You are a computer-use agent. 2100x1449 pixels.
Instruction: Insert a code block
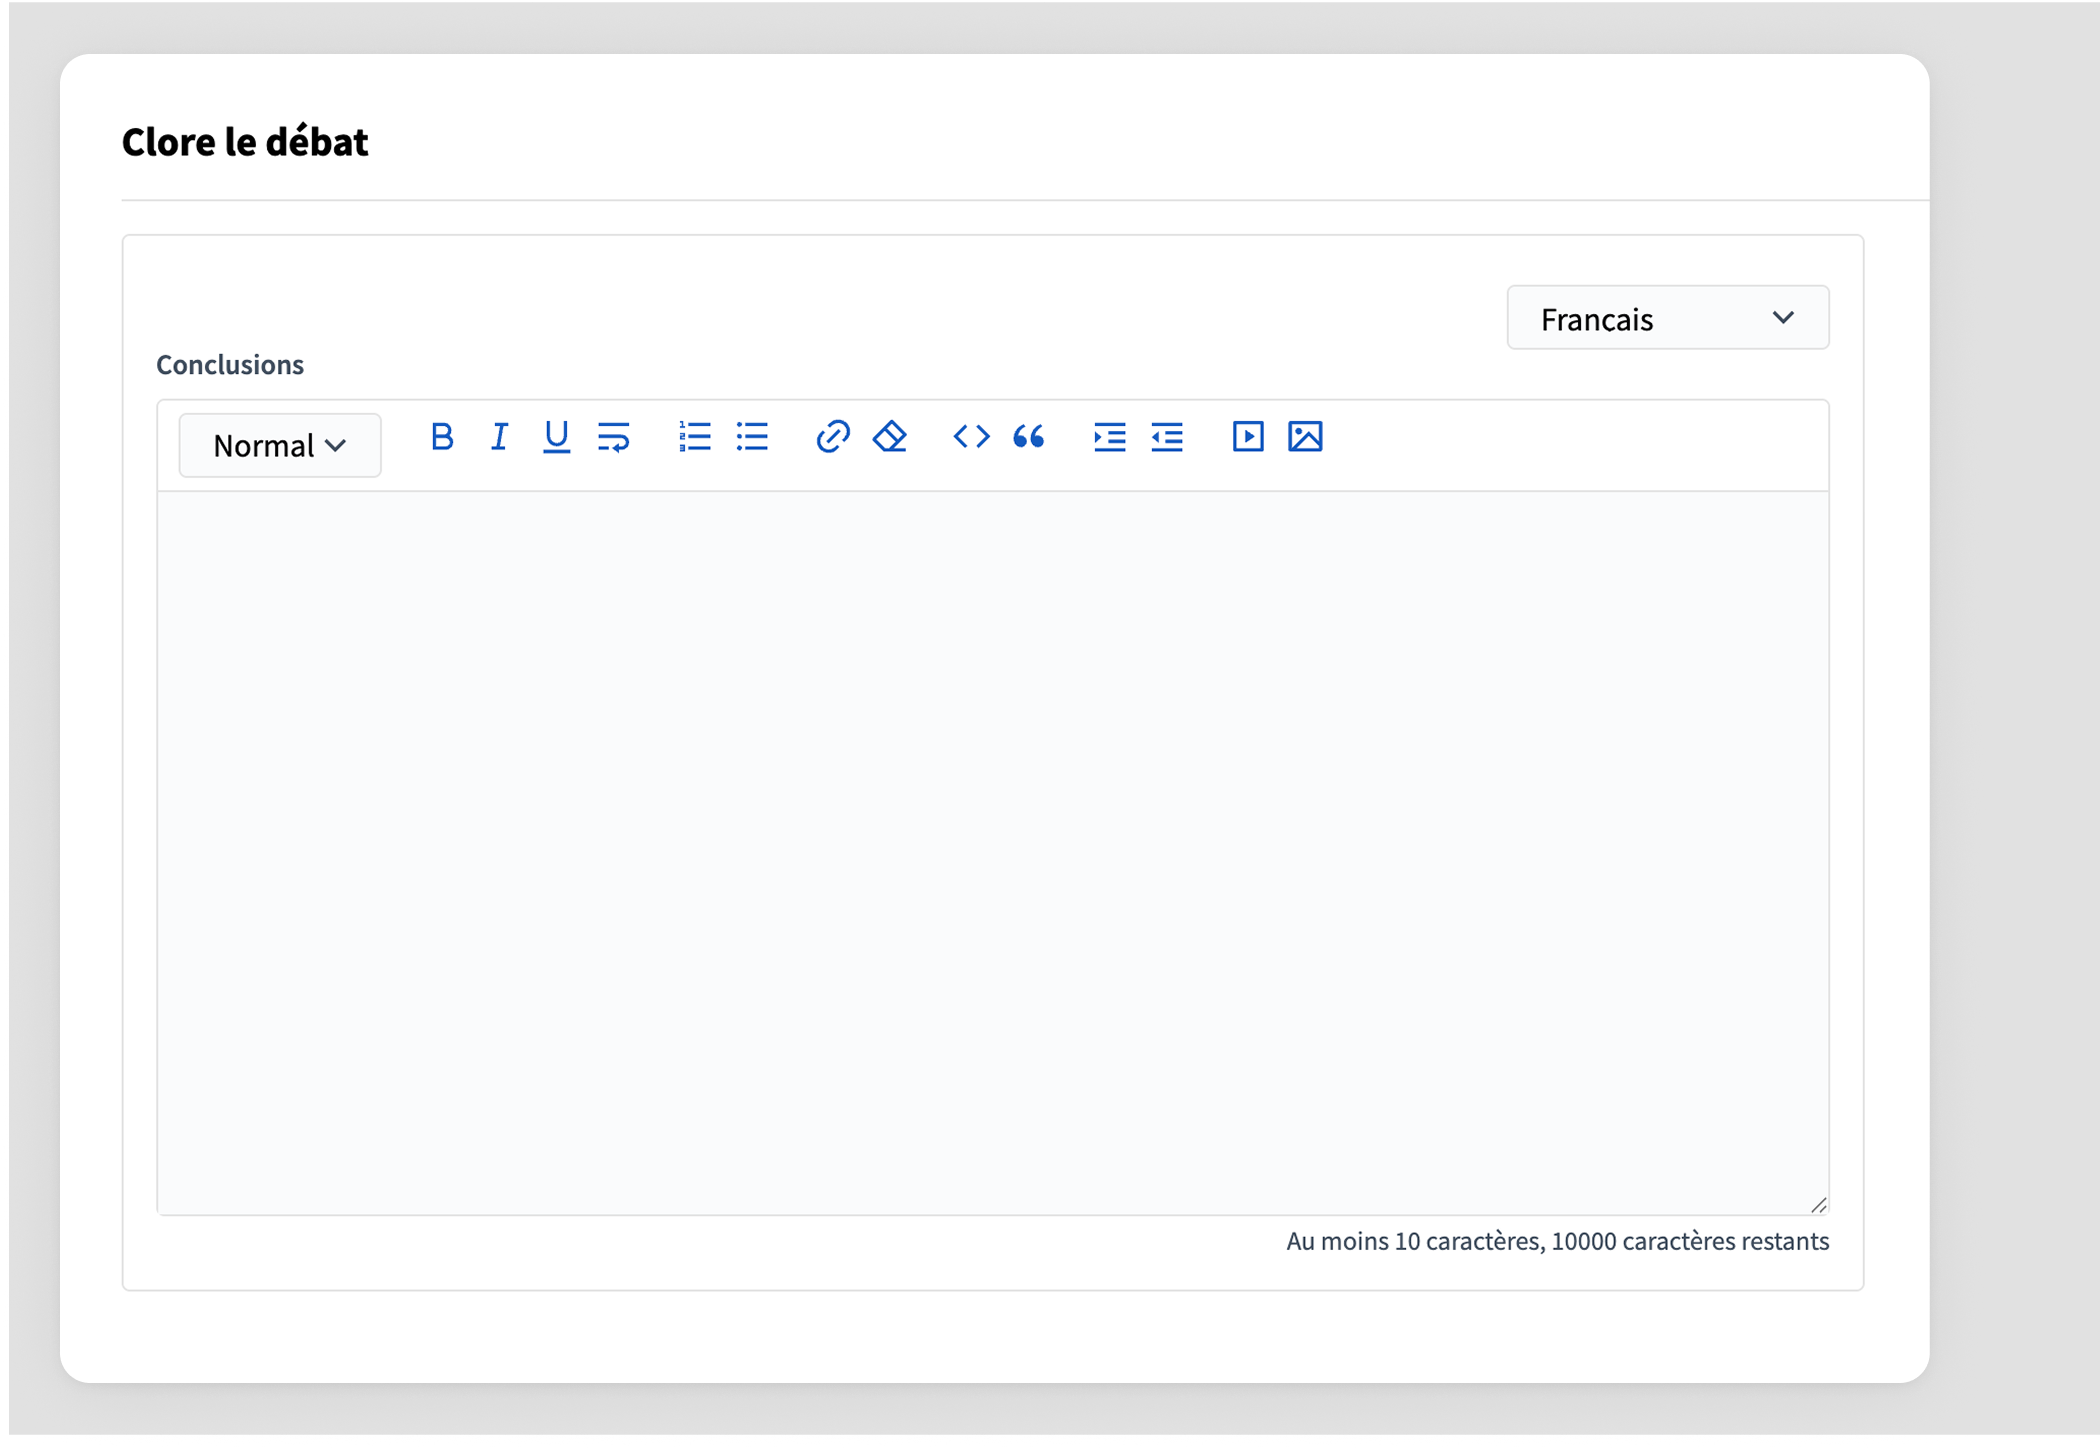pyautogui.click(x=971, y=437)
